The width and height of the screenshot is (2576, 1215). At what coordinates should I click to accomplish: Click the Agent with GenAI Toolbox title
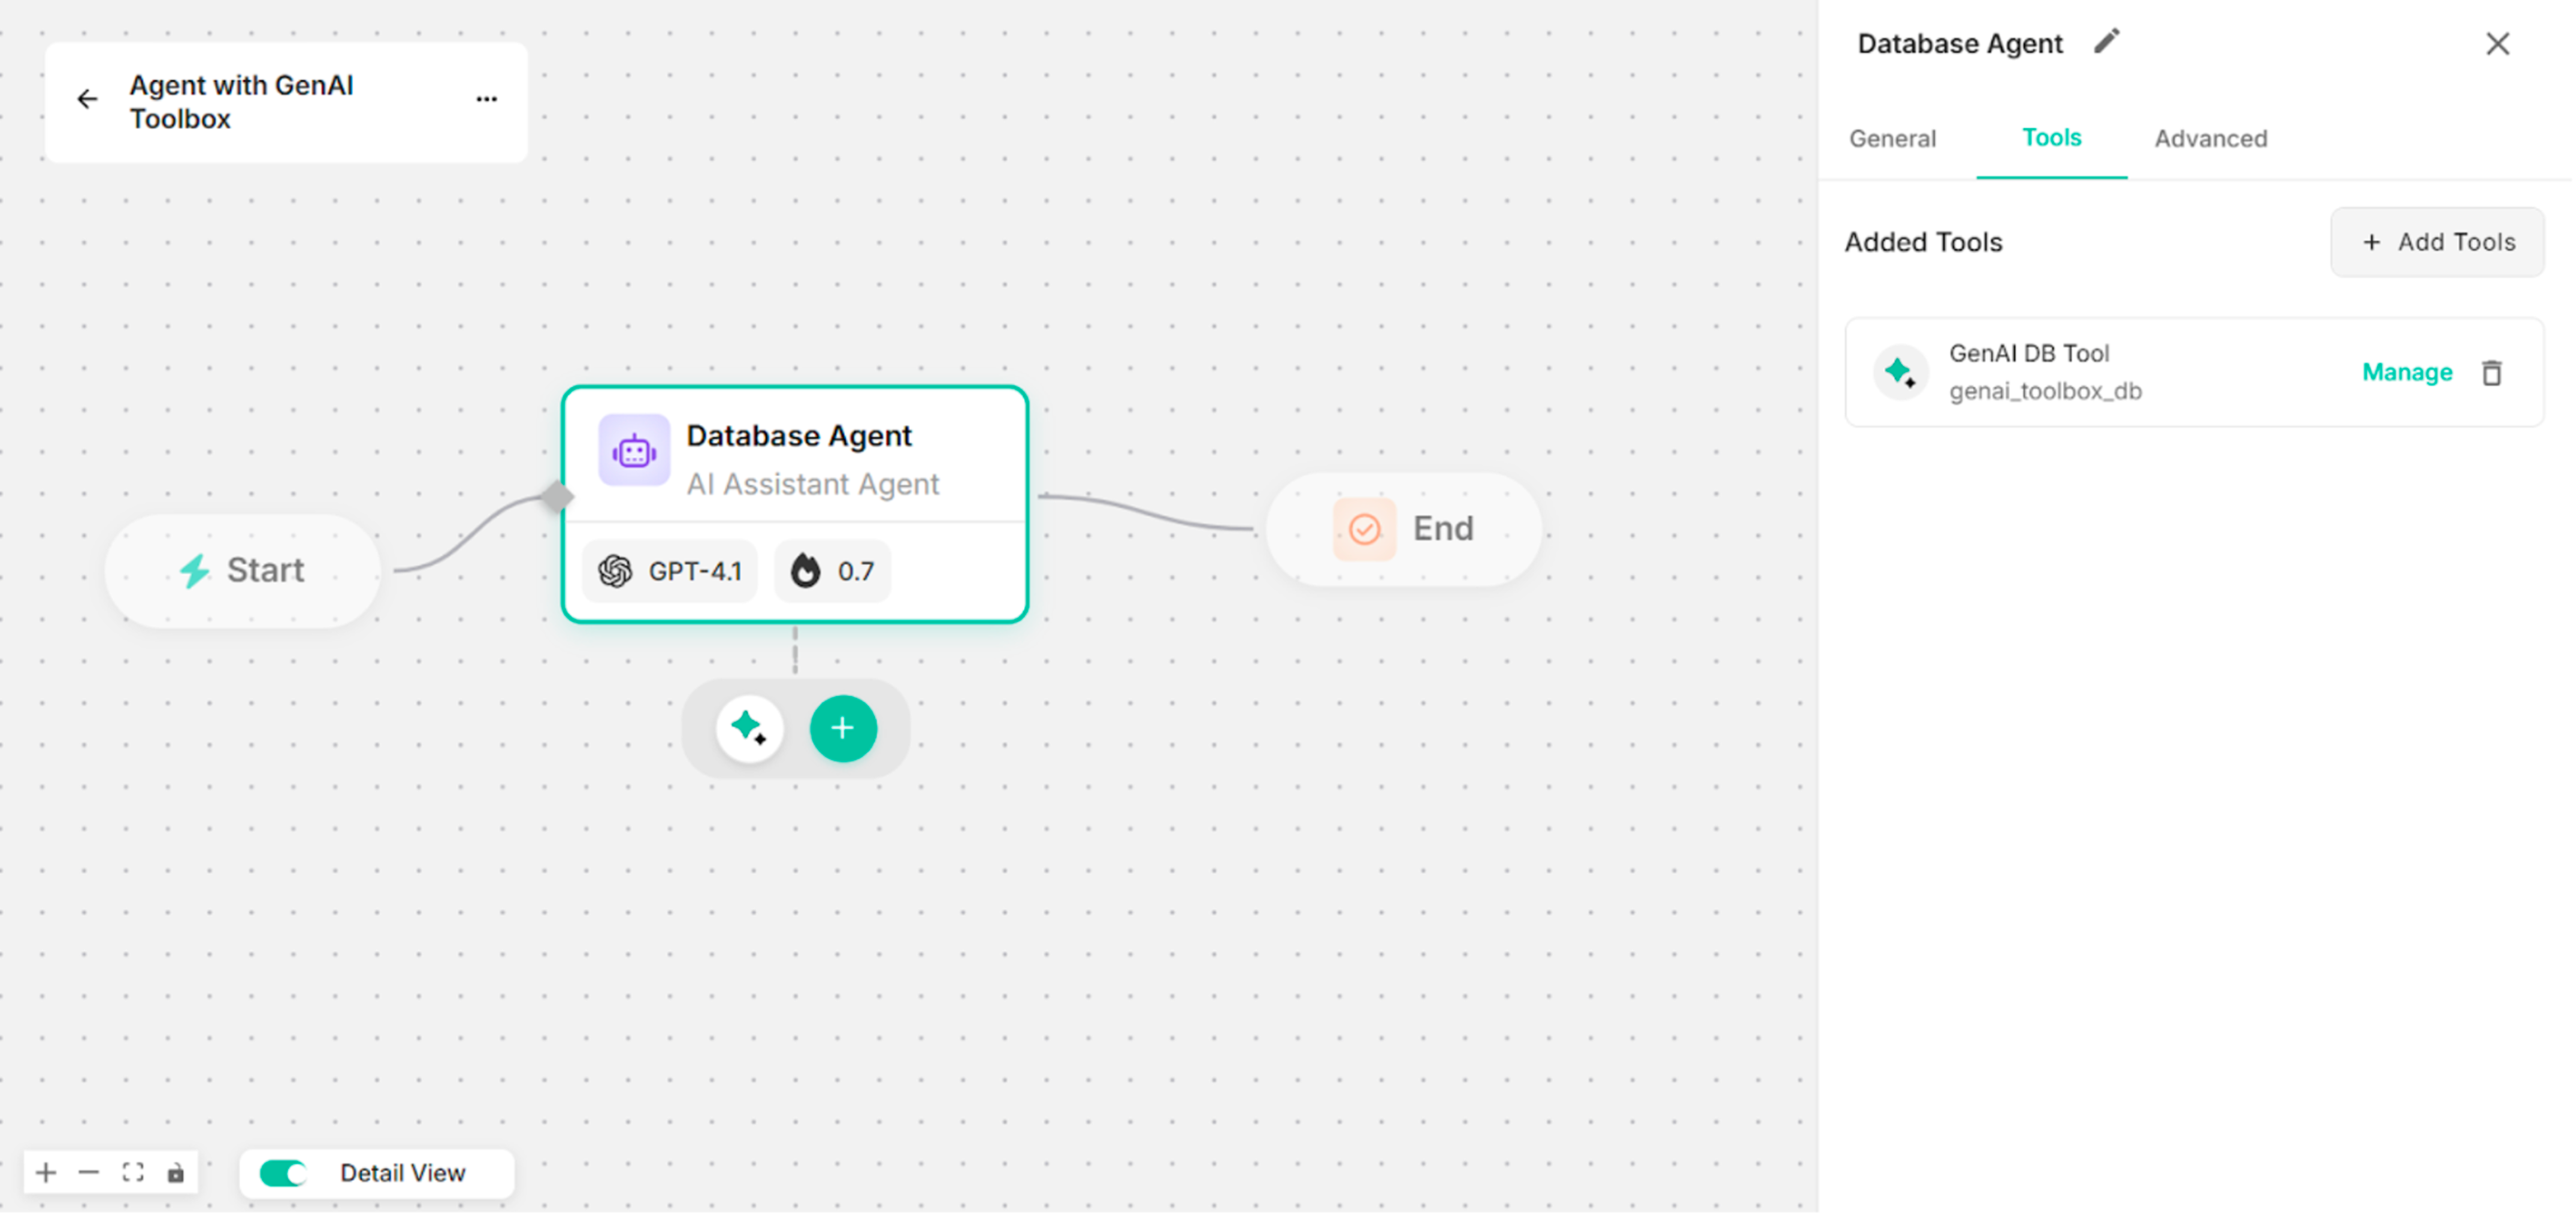(241, 102)
